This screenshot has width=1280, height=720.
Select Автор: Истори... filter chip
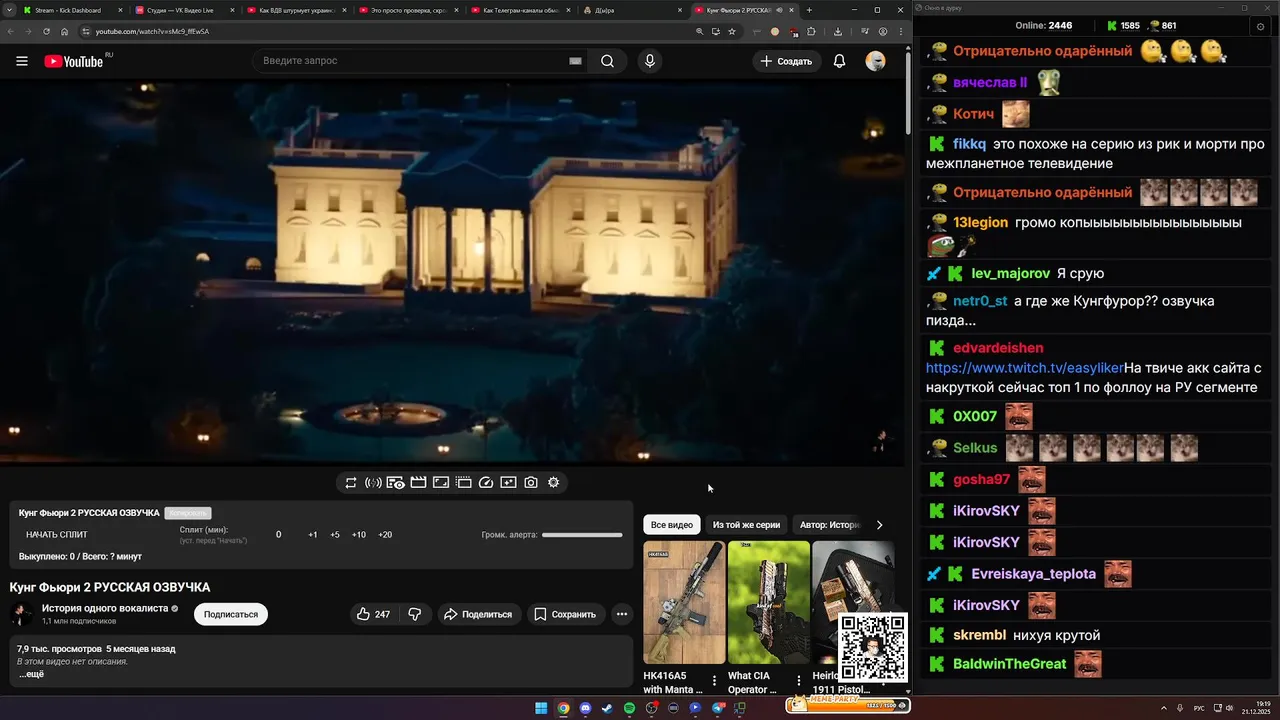coord(830,525)
